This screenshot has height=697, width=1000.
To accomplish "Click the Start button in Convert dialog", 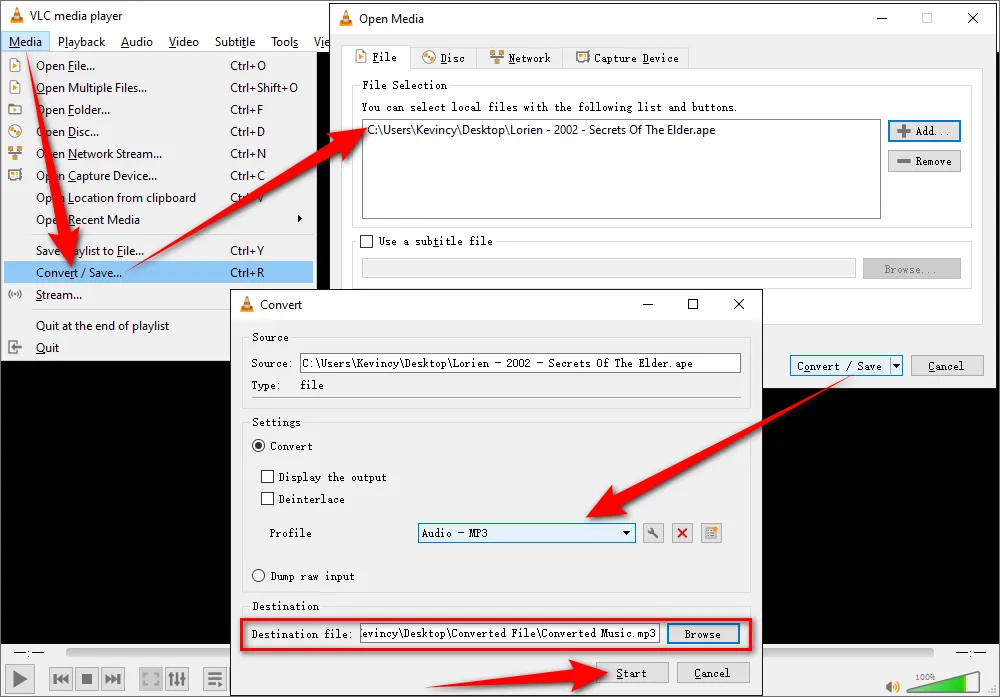I will (x=631, y=673).
